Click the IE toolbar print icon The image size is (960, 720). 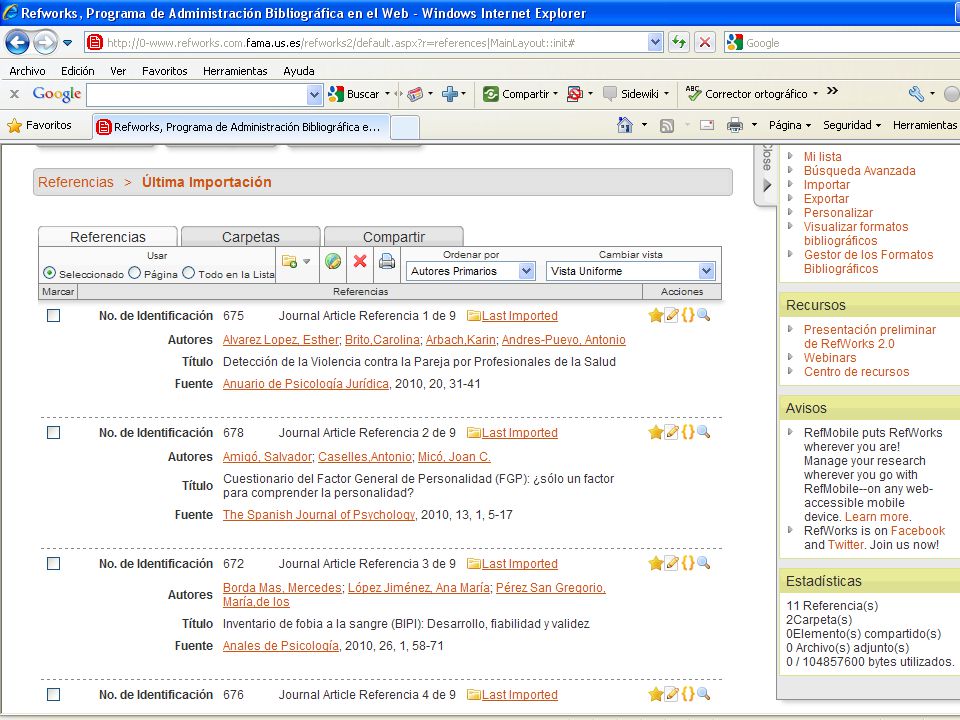point(735,126)
